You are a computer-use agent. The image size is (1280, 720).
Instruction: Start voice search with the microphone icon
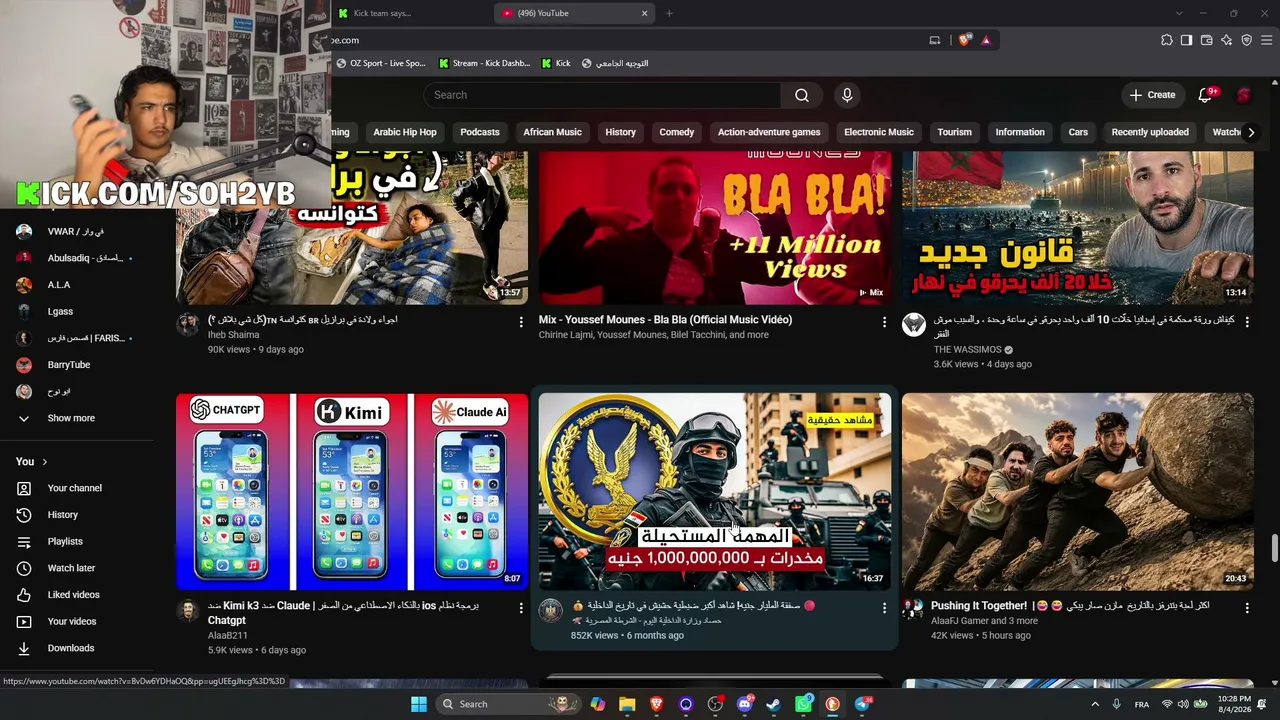[847, 95]
